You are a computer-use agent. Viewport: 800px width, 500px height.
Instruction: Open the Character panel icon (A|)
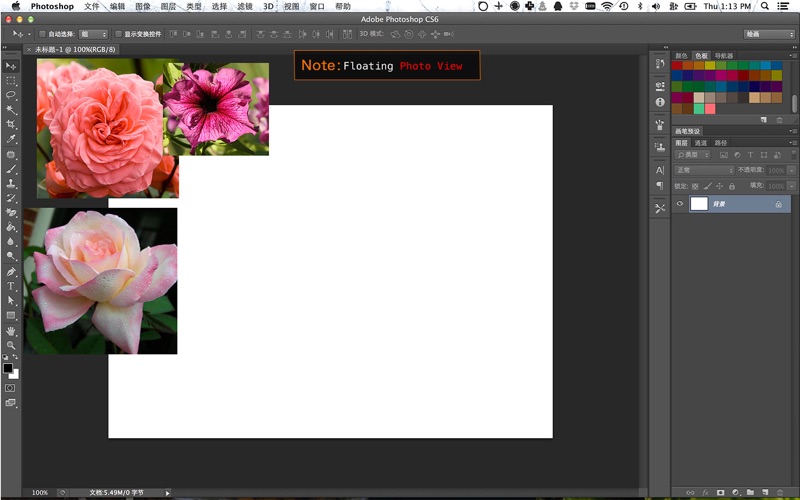point(660,170)
